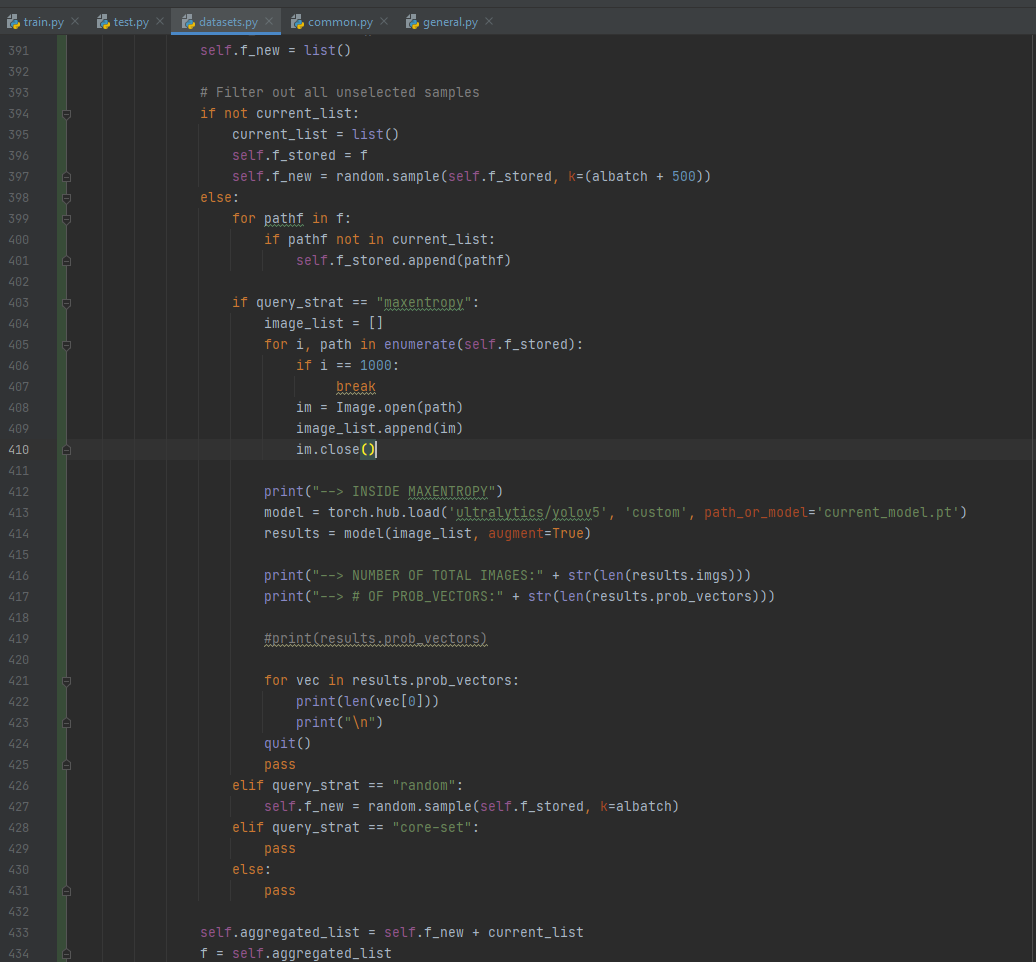Viewport: 1036px width, 962px height.
Task: Toggle fold end marker at line 431
Action: [67, 891]
